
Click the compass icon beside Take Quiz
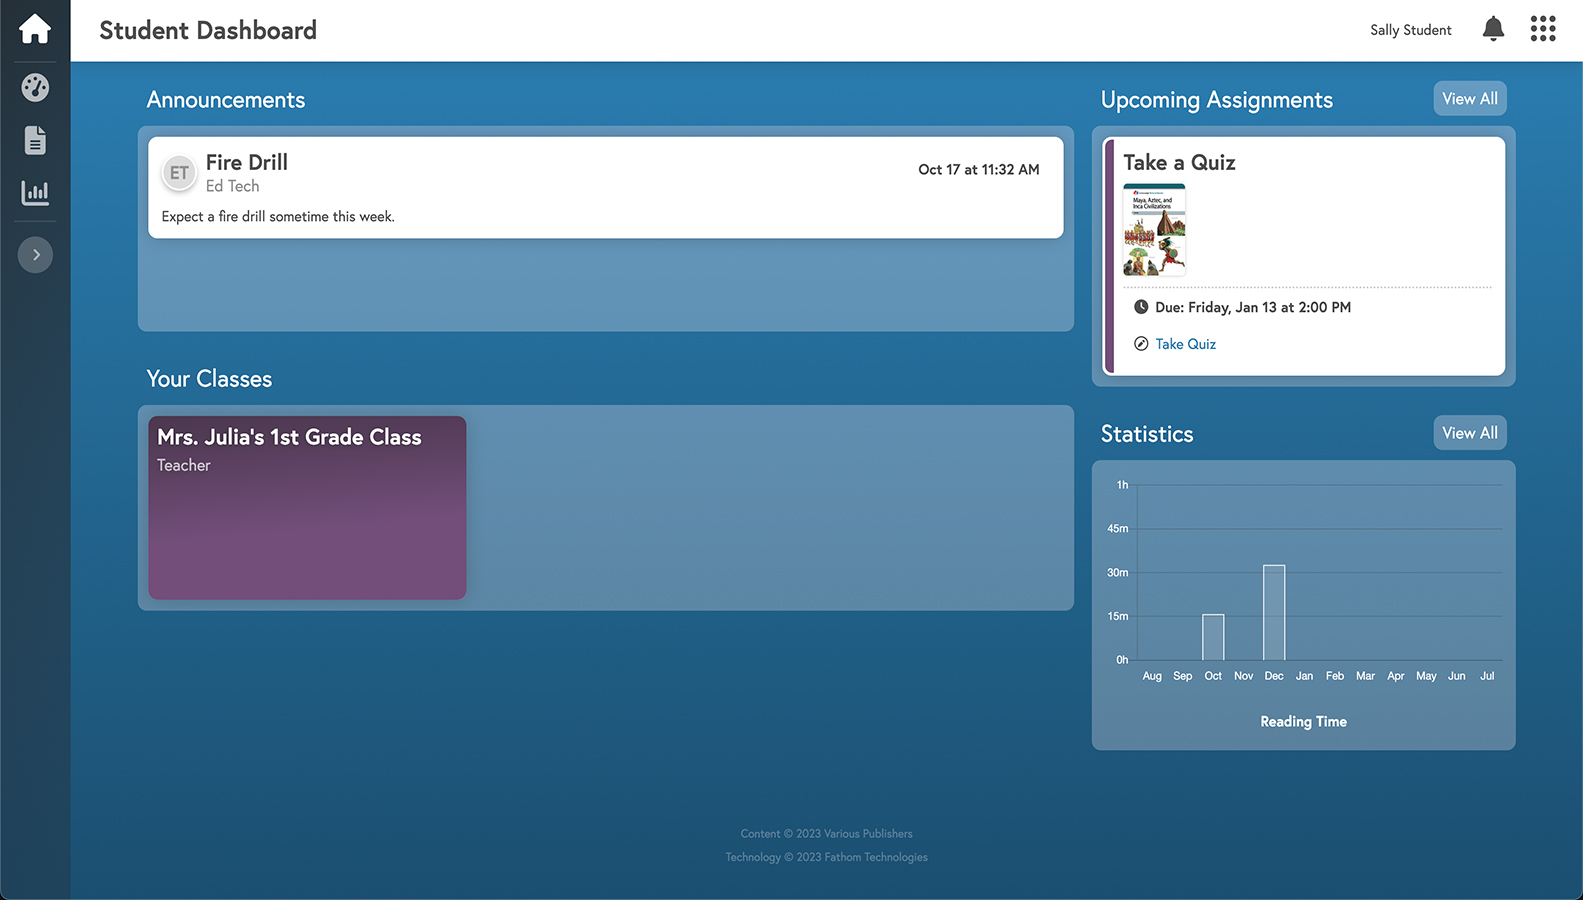[1141, 344]
